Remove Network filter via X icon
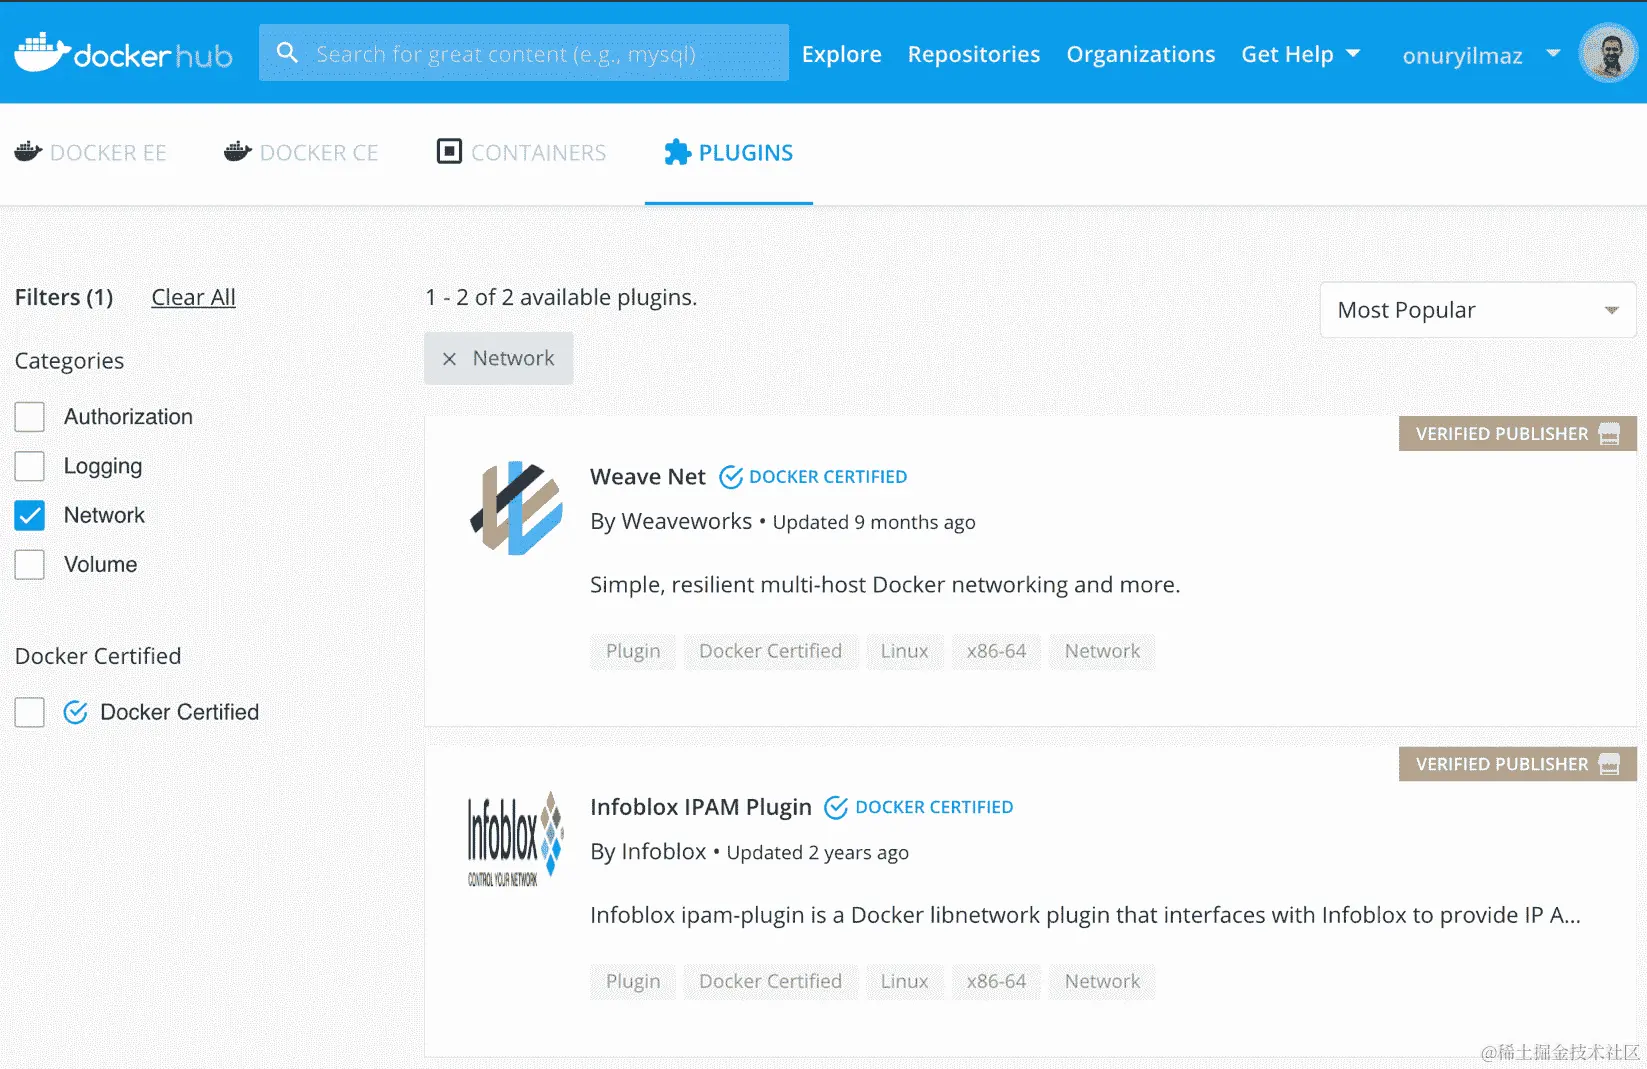Screen dimensions: 1647x1069 tap(449, 359)
